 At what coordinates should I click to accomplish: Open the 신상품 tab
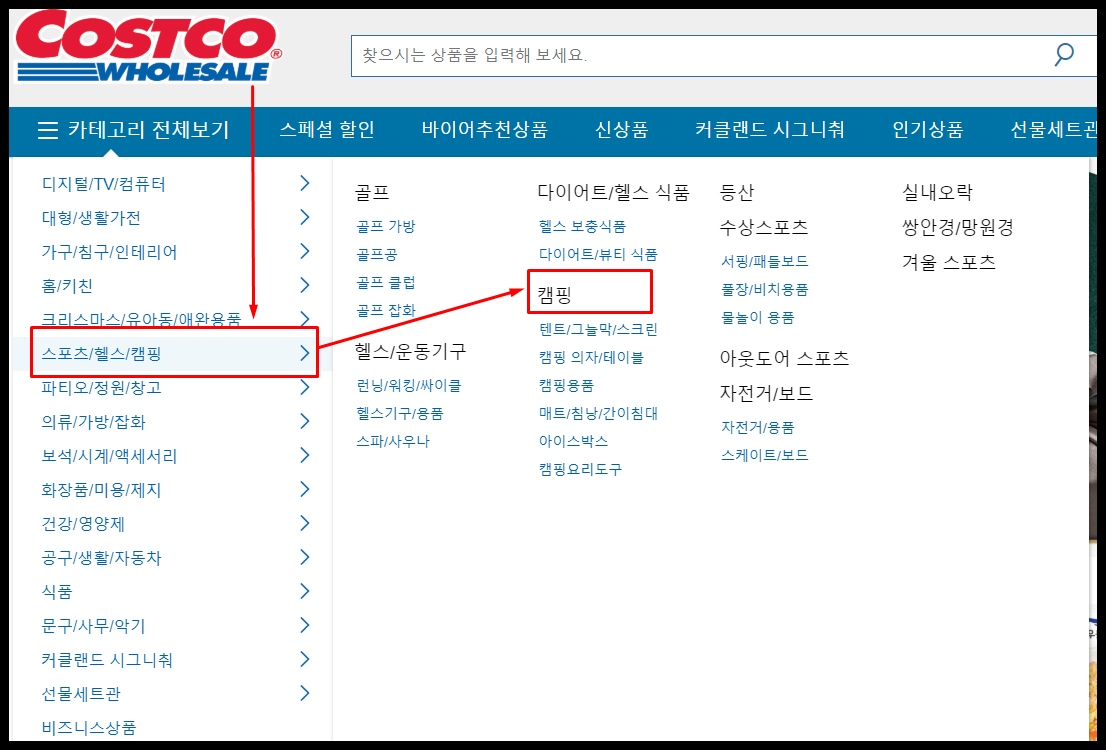point(621,130)
